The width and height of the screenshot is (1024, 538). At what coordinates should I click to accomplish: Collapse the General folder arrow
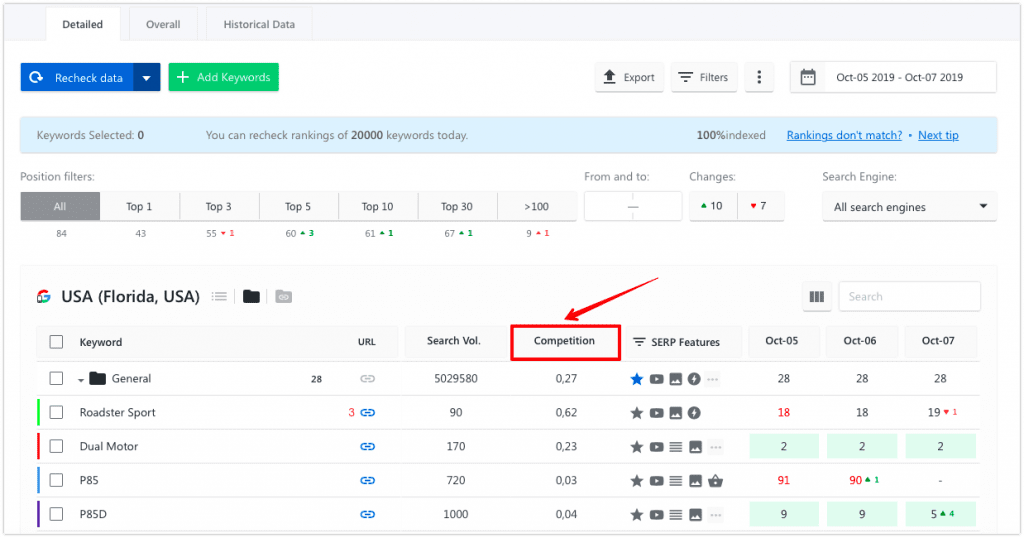pos(80,379)
